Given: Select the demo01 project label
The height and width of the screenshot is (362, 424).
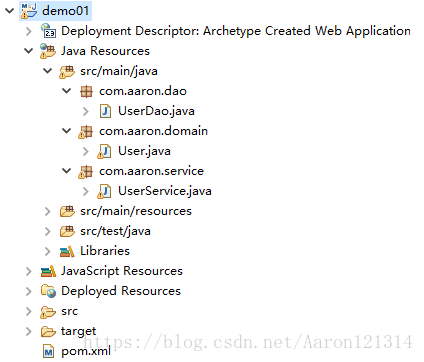Looking at the screenshot, I should pyautogui.click(x=66, y=11).
